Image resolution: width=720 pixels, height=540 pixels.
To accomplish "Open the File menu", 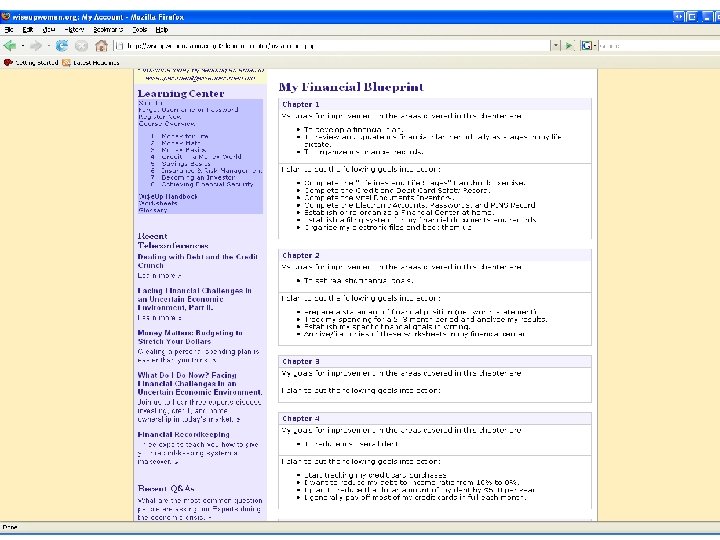I will [9, 29].
